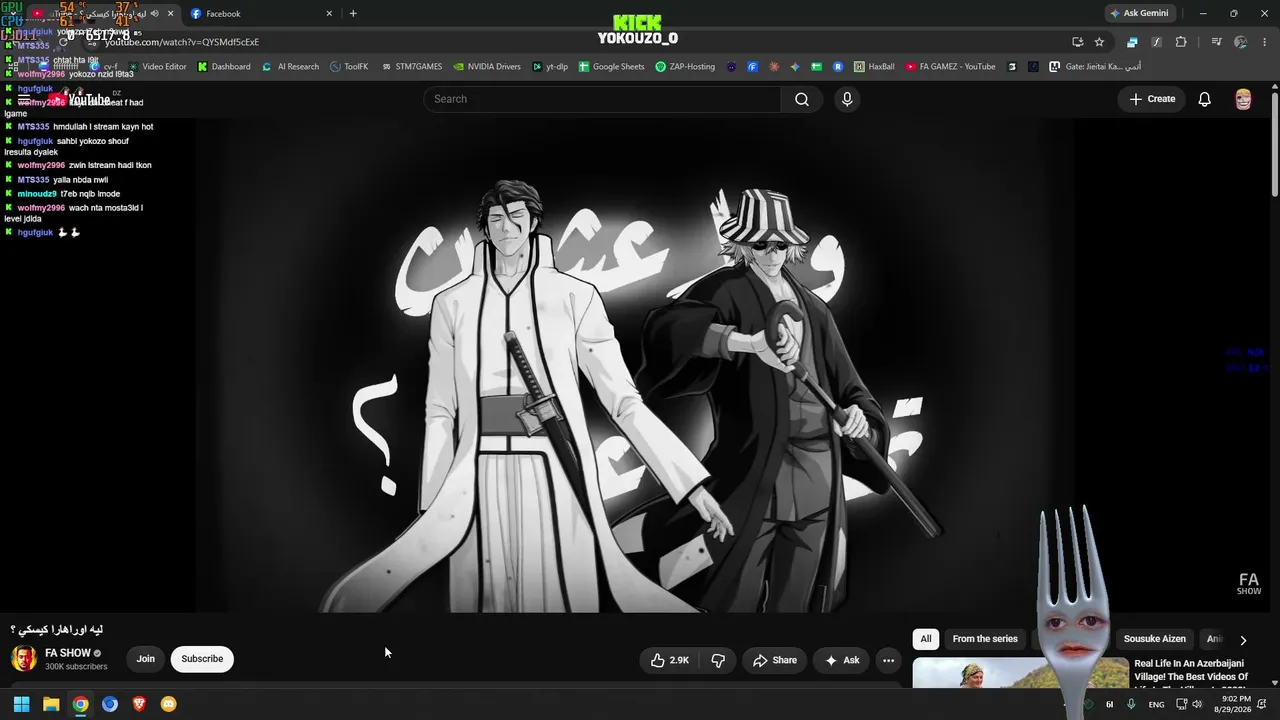Switch input language via ENG in tray

click(1156, 704)
